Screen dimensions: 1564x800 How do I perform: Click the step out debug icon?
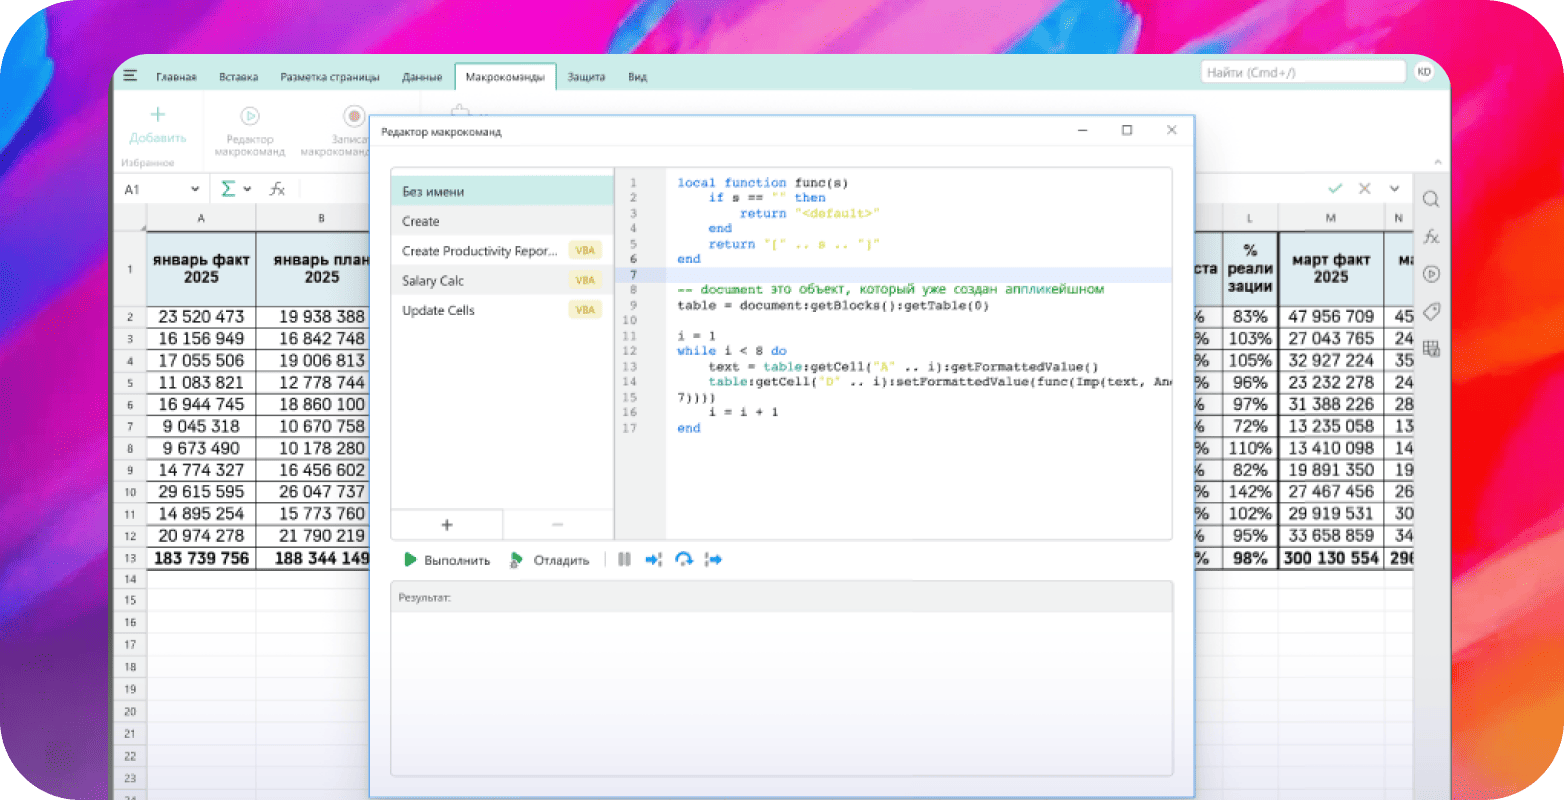pyautogui.click(x=713, y=560)
